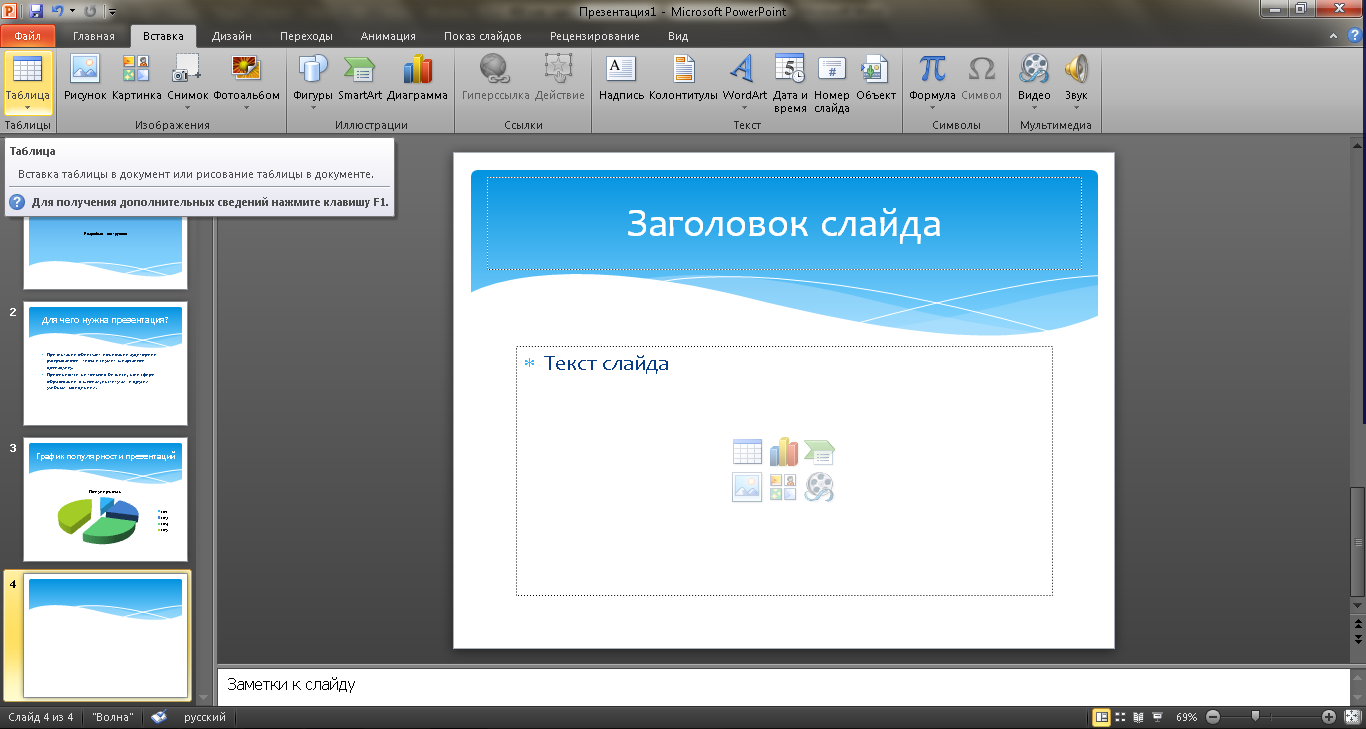Open the Звук (Audio) dropdown menu
The width and height of the screenshot is (1366, 729).
(1076, 108)
